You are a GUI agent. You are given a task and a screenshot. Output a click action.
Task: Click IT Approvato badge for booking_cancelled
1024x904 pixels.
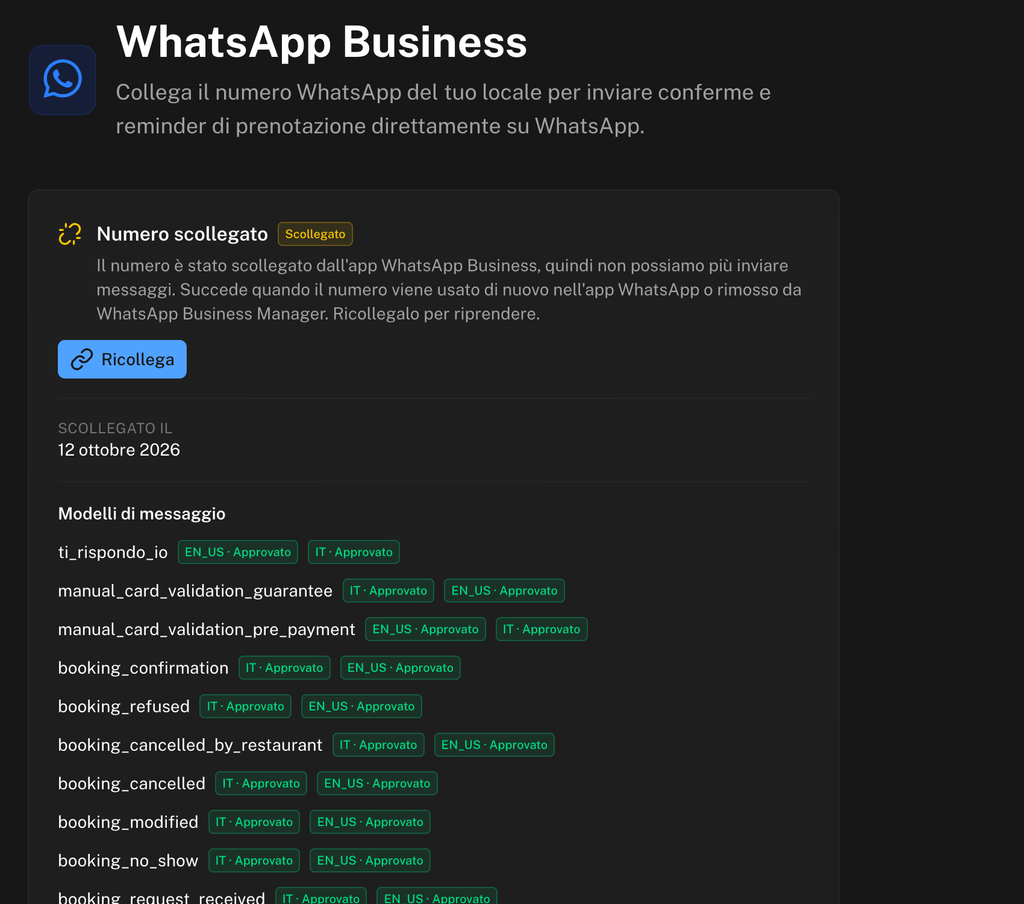261,783
